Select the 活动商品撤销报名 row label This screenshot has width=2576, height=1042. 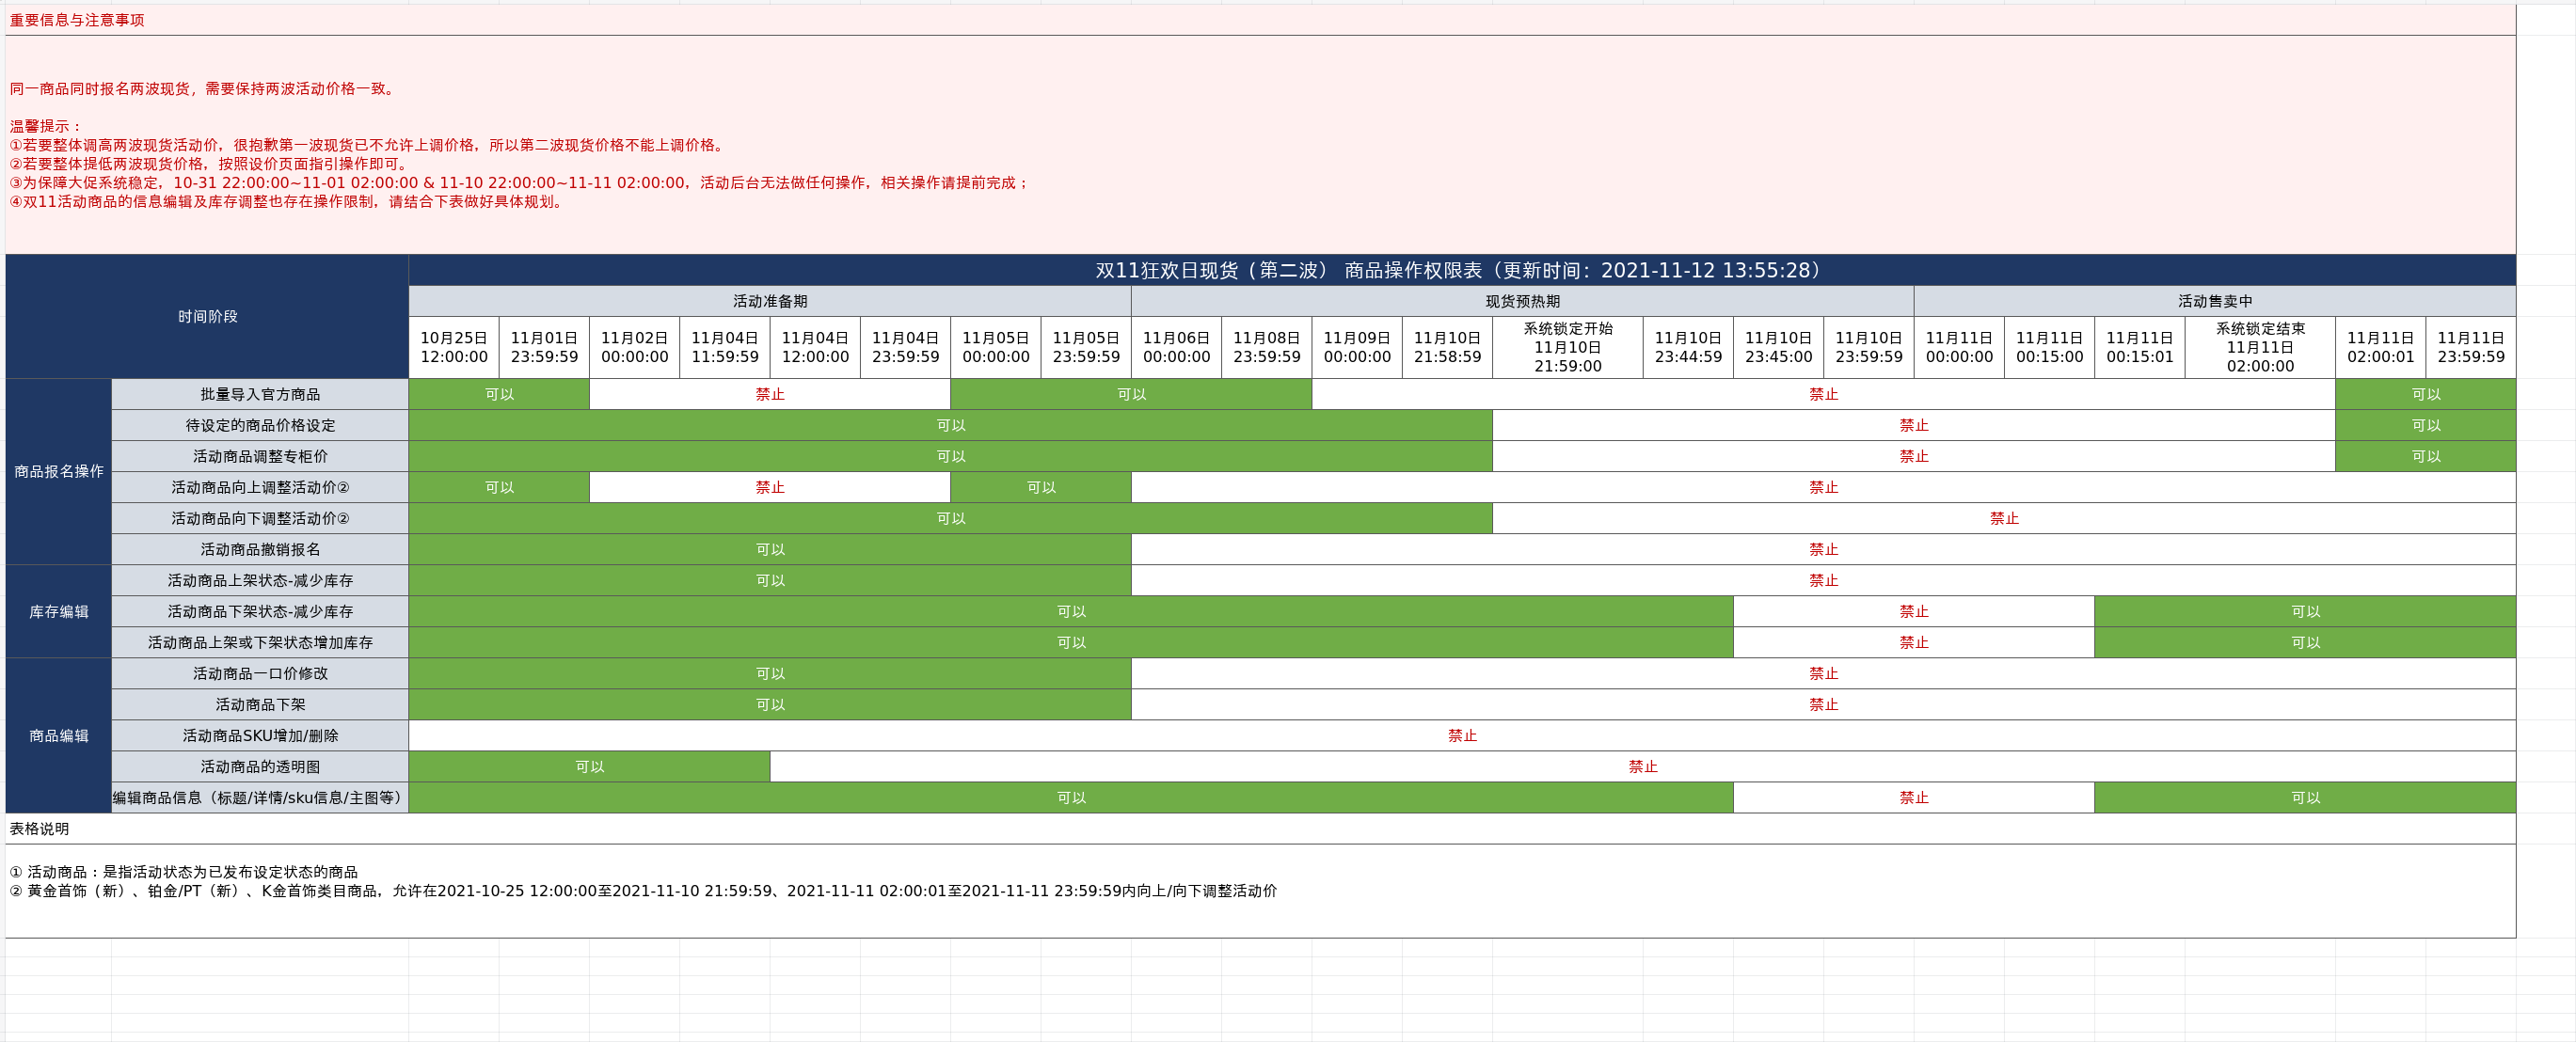click(x=260, y=549)
